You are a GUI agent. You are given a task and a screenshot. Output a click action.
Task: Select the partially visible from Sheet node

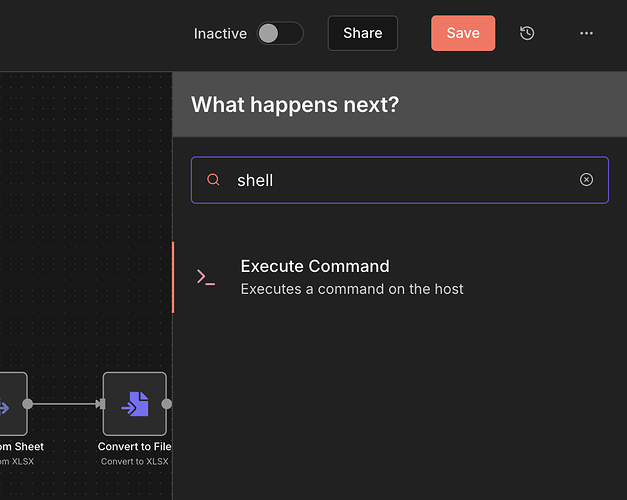coord(12,404)
